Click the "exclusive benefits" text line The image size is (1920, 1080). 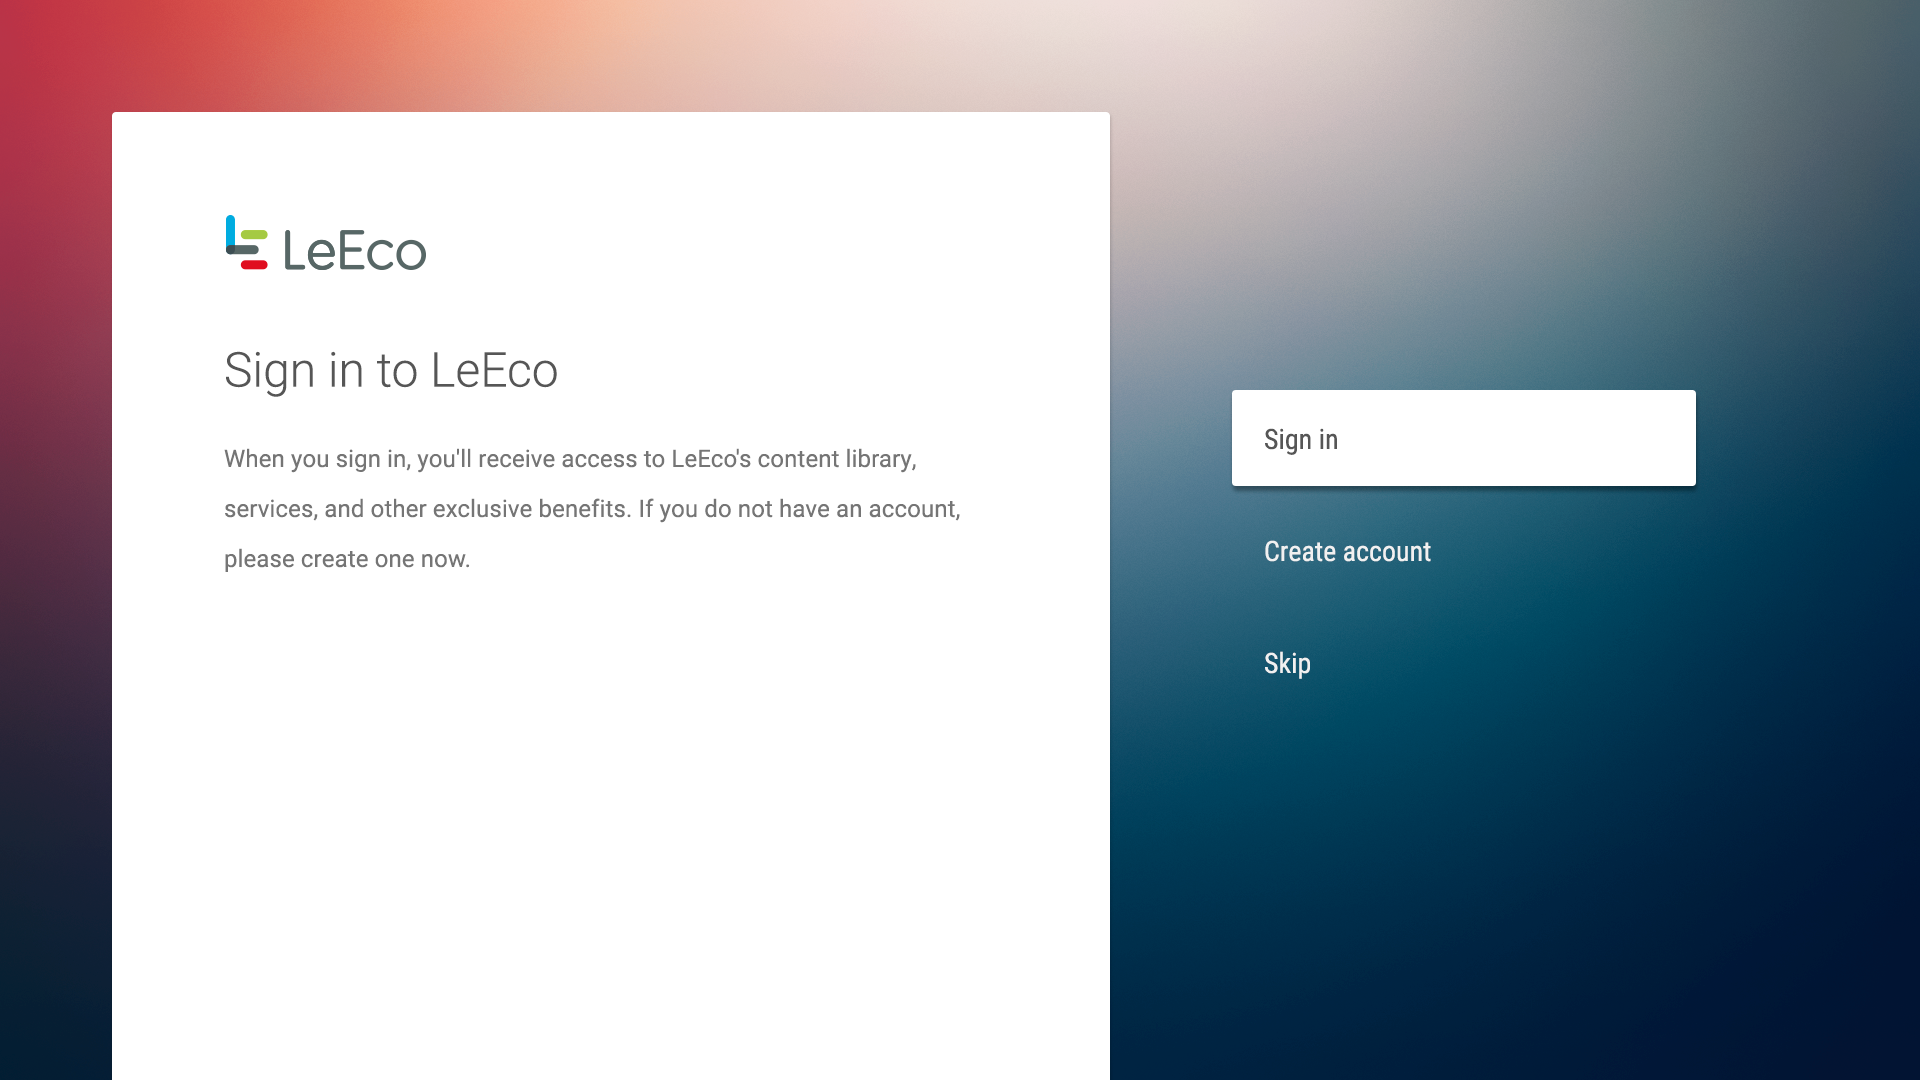click(x=592, y=509)
